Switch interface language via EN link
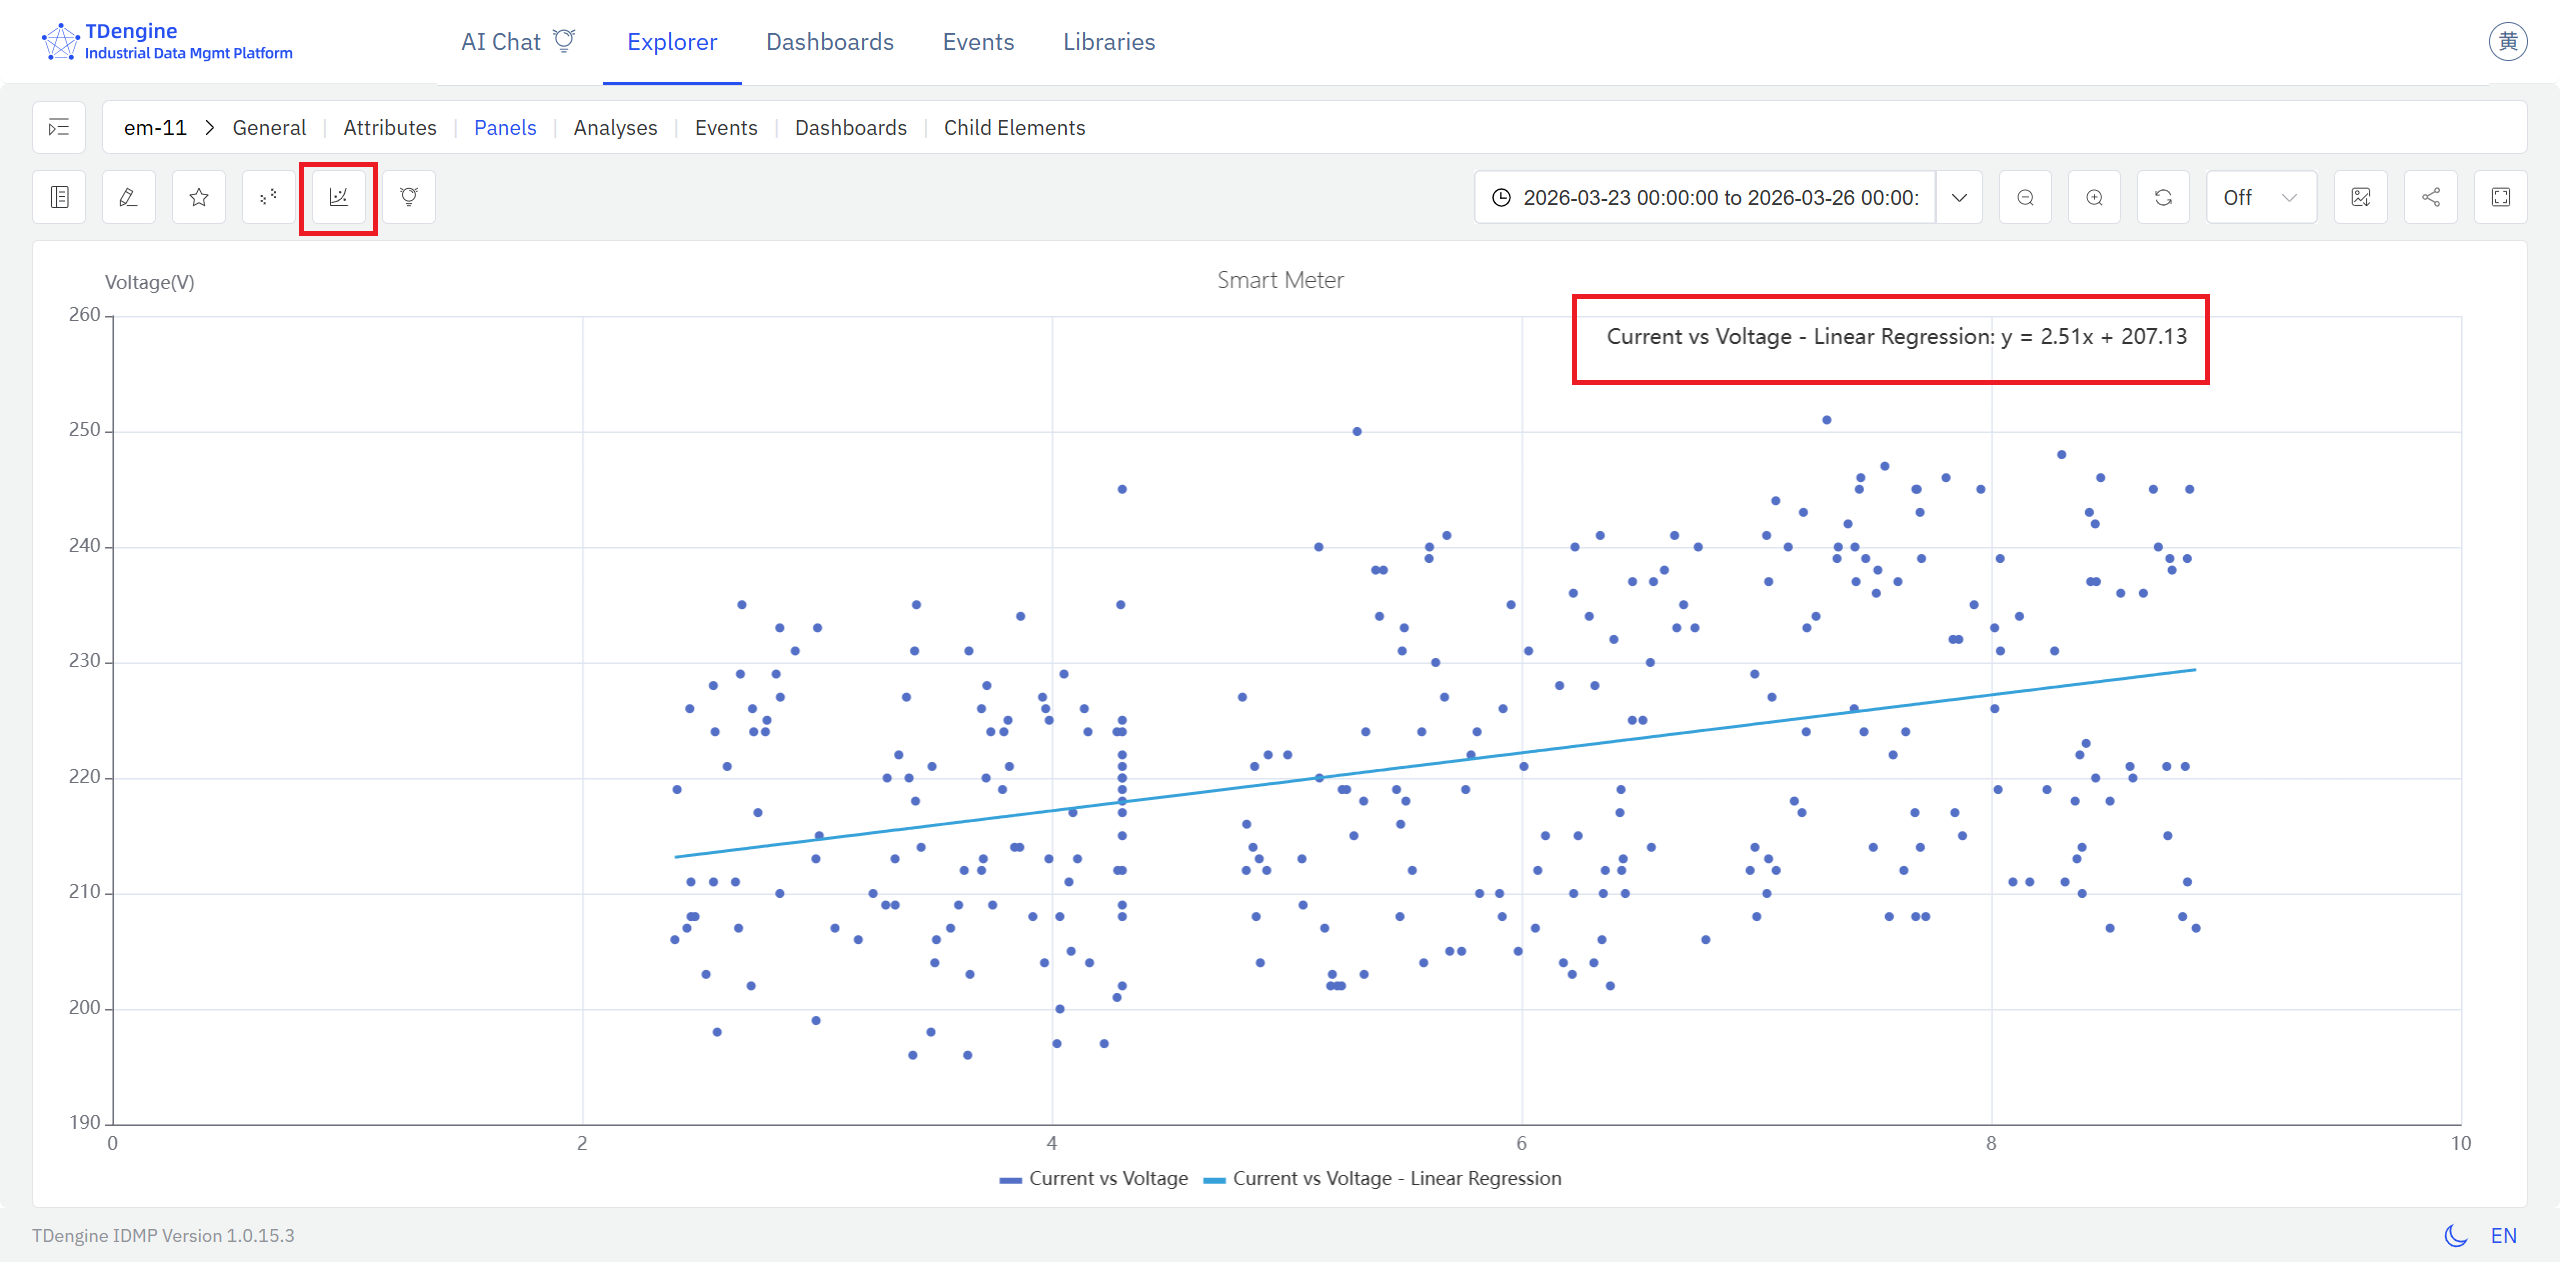The height and width of the screenshot is (1262, 2560). click(2505, 1236)
